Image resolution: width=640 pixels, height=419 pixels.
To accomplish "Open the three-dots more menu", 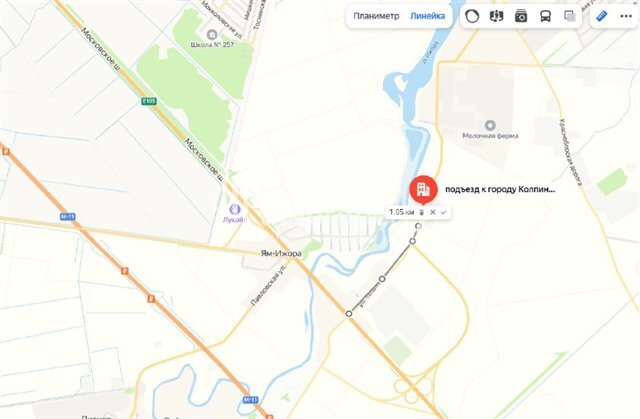I will [x=626, y=16].
